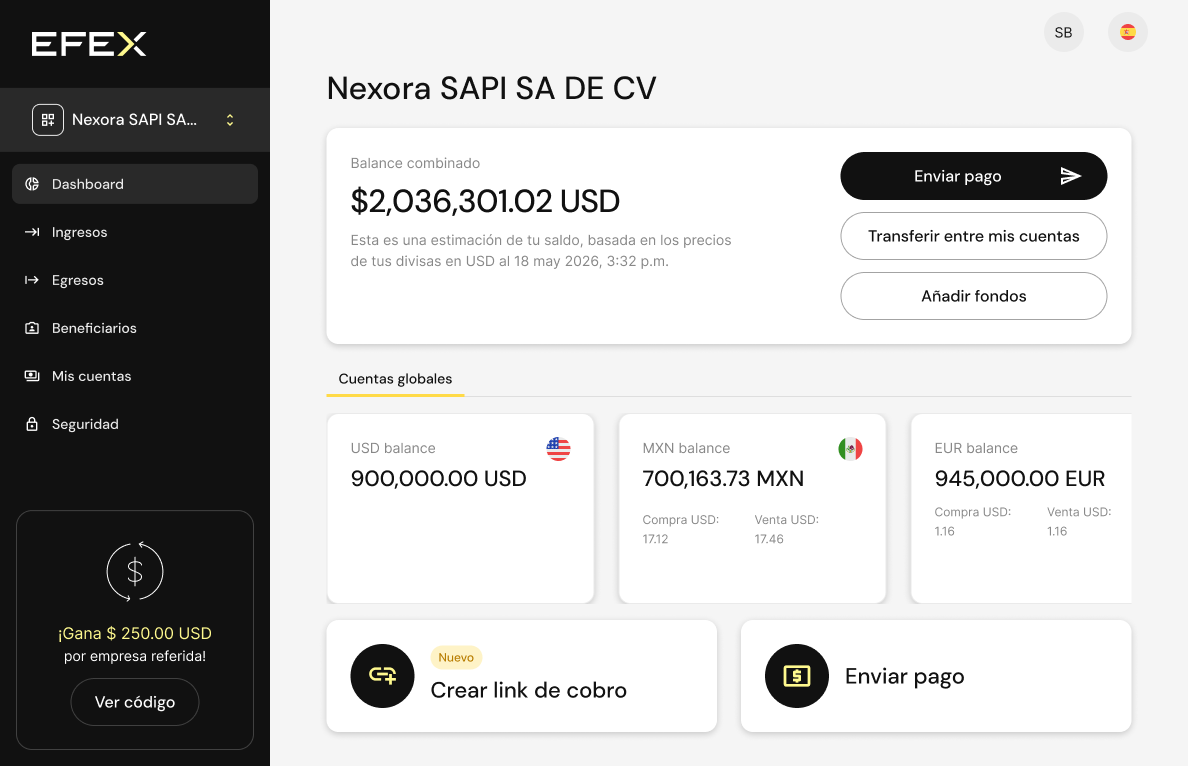
Task: Open Dashboard in the sidebar
Action: (x=135, y=184)
